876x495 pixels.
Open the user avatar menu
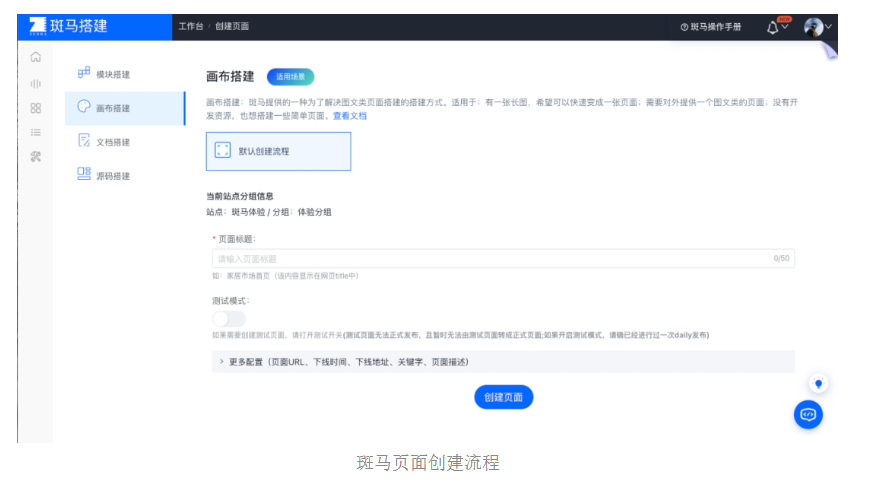pos(813,27)
